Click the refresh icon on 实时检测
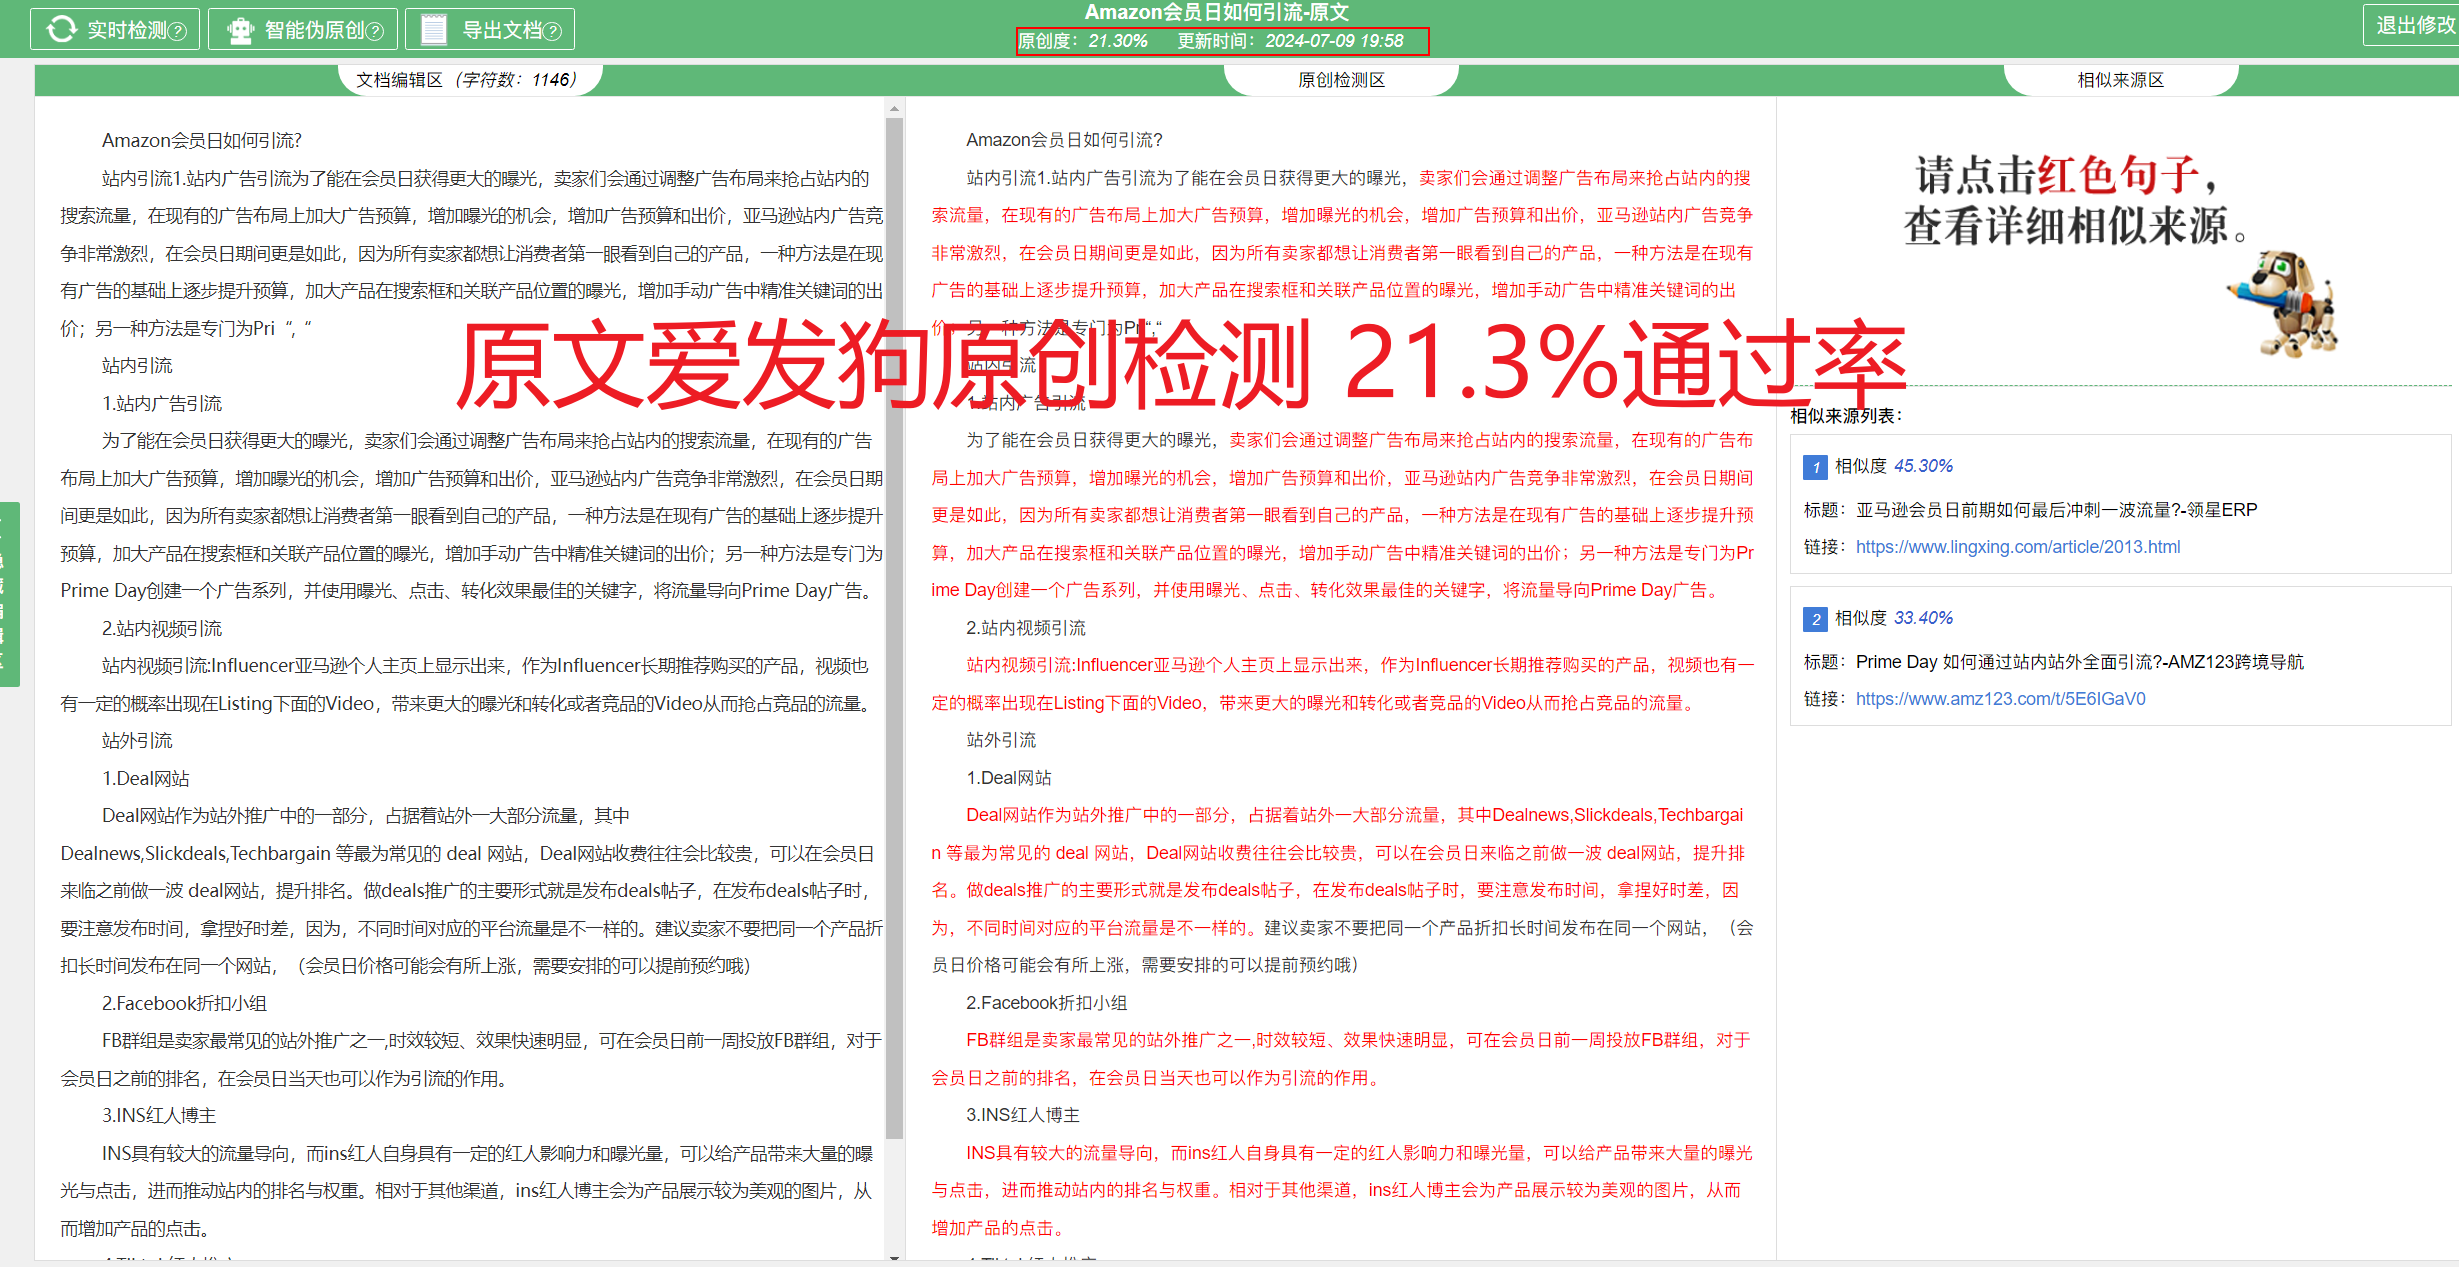 click(61, 29)
